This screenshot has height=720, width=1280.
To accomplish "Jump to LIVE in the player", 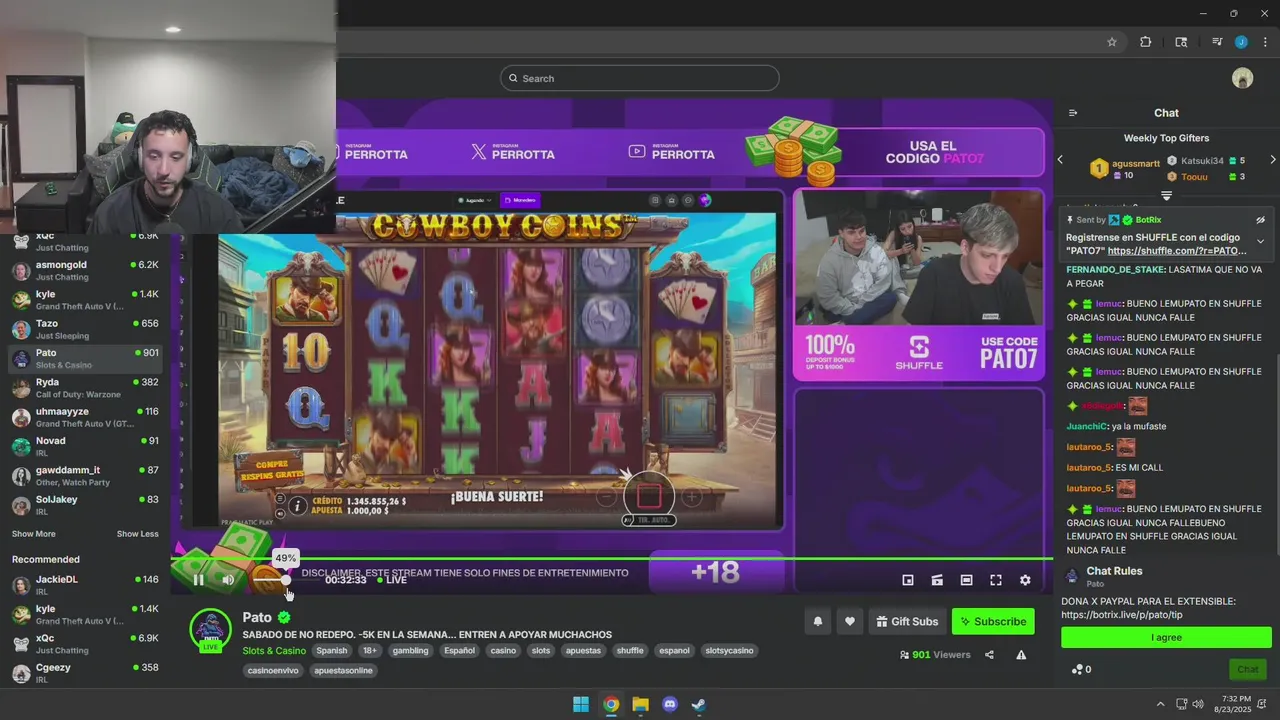I will pyautogui.click(x=392, y=580).
